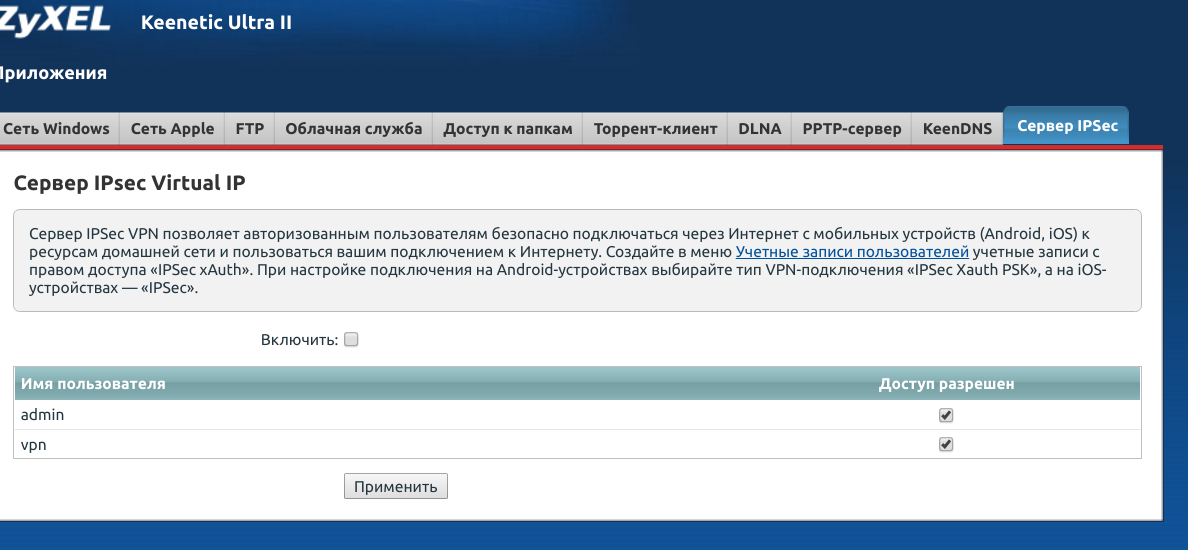The height and width of the screenshot is (550, 1188).
Task: Click the Имя пользователя column header
Action: coord(93,384)
